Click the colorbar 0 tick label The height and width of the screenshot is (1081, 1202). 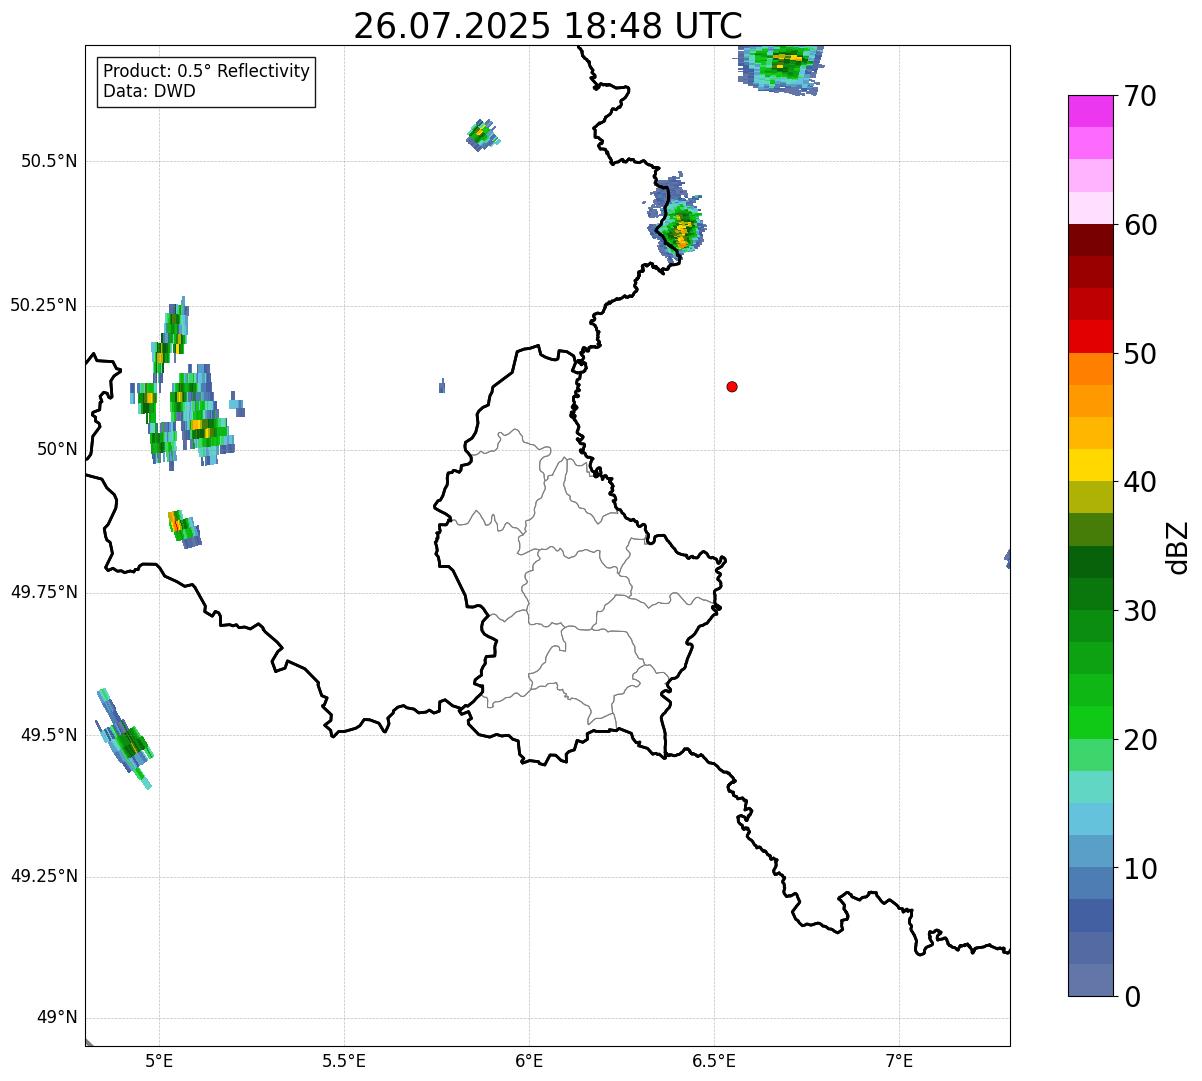(1132, 997)
